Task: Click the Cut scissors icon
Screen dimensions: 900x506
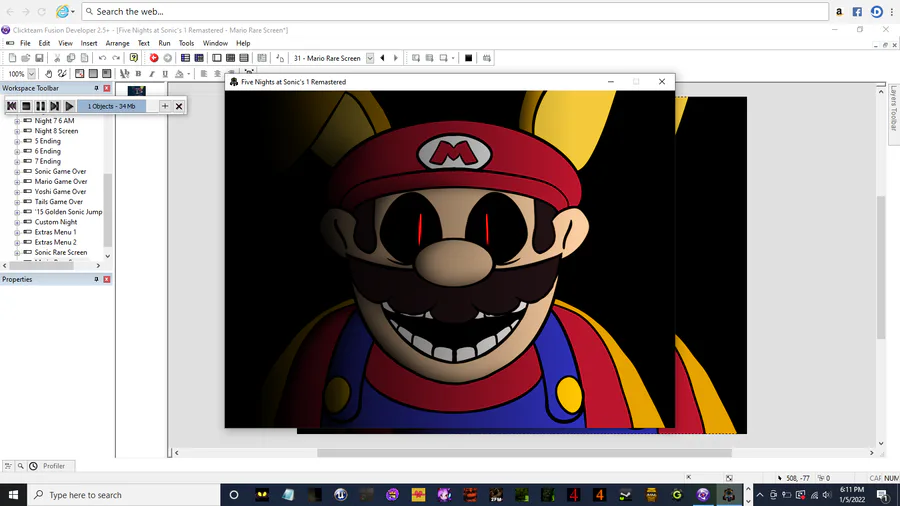Action: point(57,58)
